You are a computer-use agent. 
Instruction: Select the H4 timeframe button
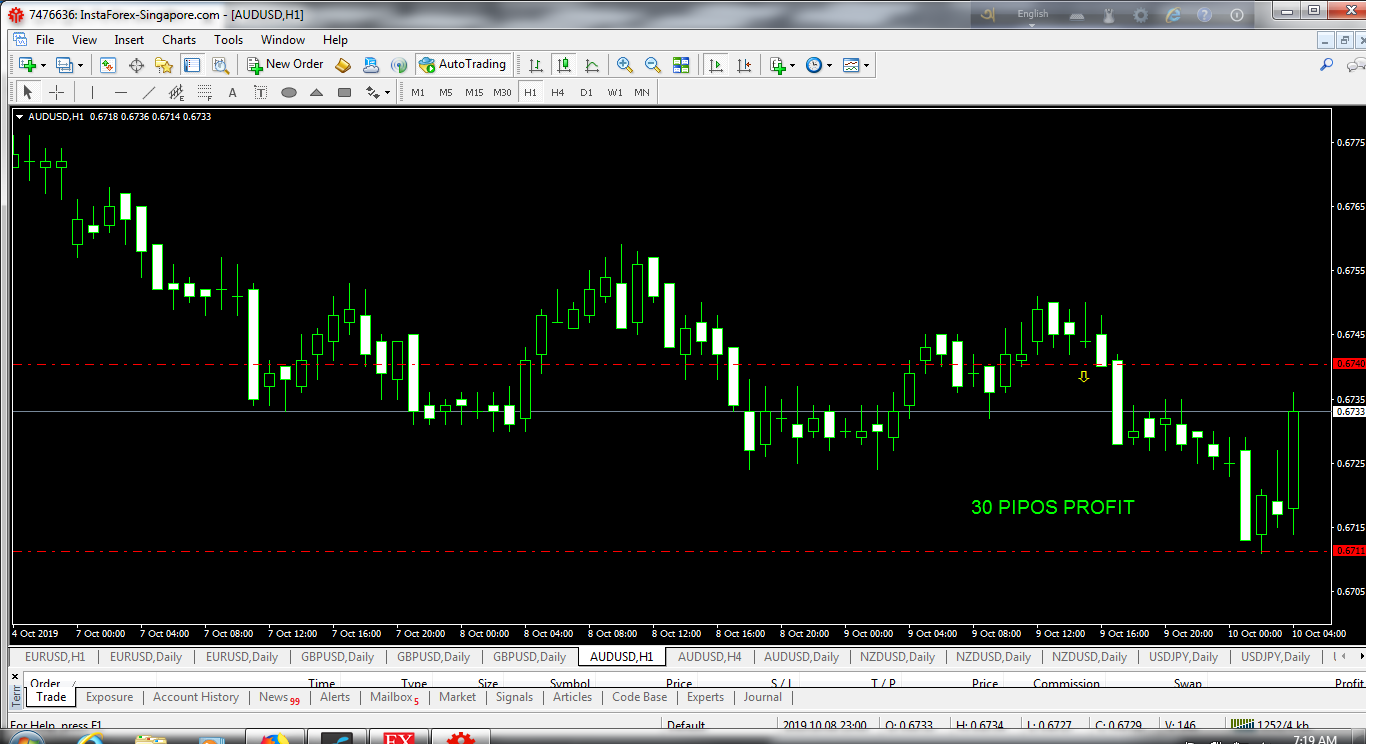tap(558, 93)
